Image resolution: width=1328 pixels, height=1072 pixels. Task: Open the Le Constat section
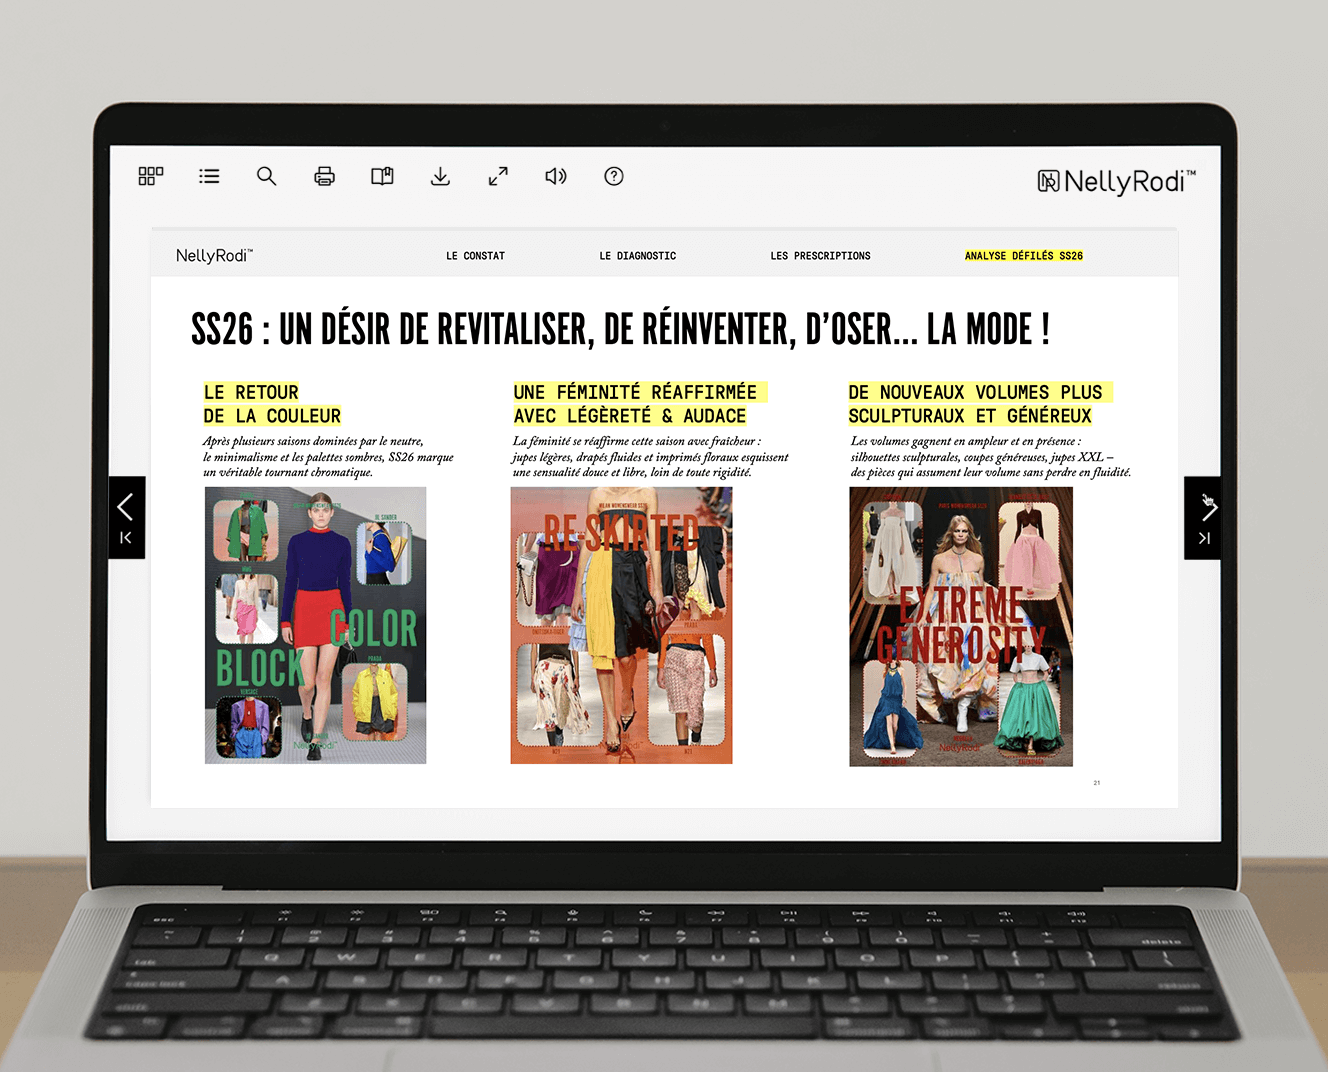pos(475,256)
